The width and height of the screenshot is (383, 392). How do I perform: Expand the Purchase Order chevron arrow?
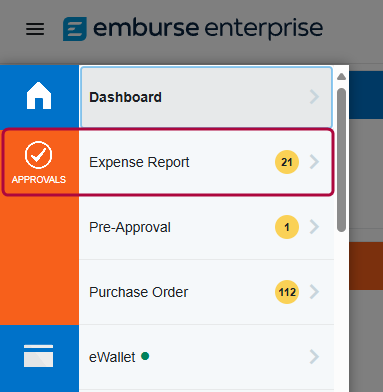tap(314, 292)
